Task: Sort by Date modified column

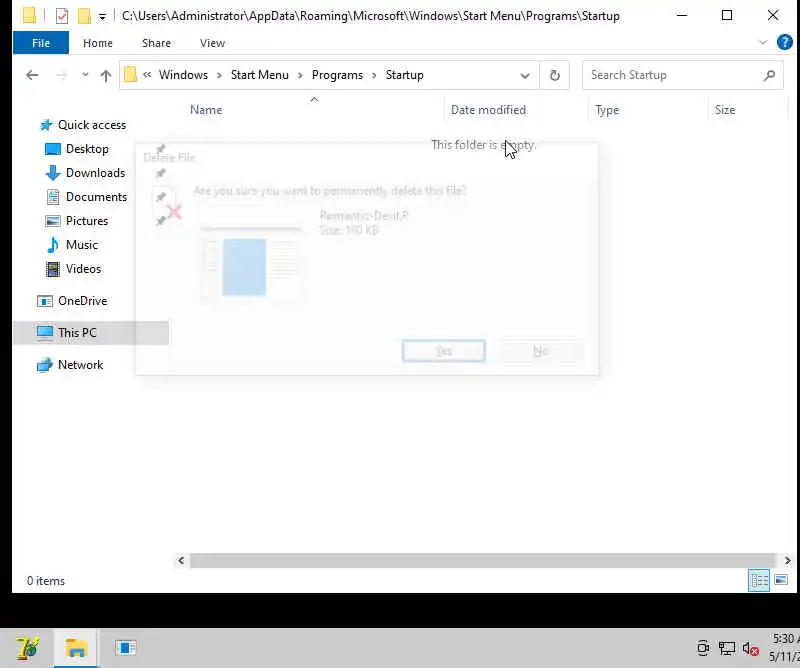Action: tap(488, 110)
